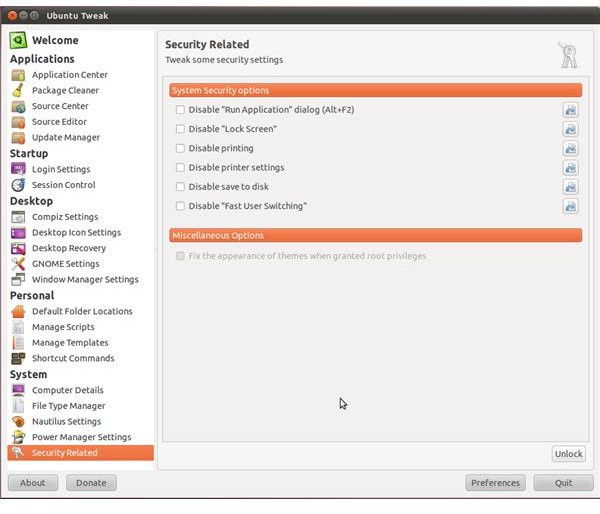Click reset icon beside Disable printer settings
Viewport: 600px width, 514px height.
[570, 168]
